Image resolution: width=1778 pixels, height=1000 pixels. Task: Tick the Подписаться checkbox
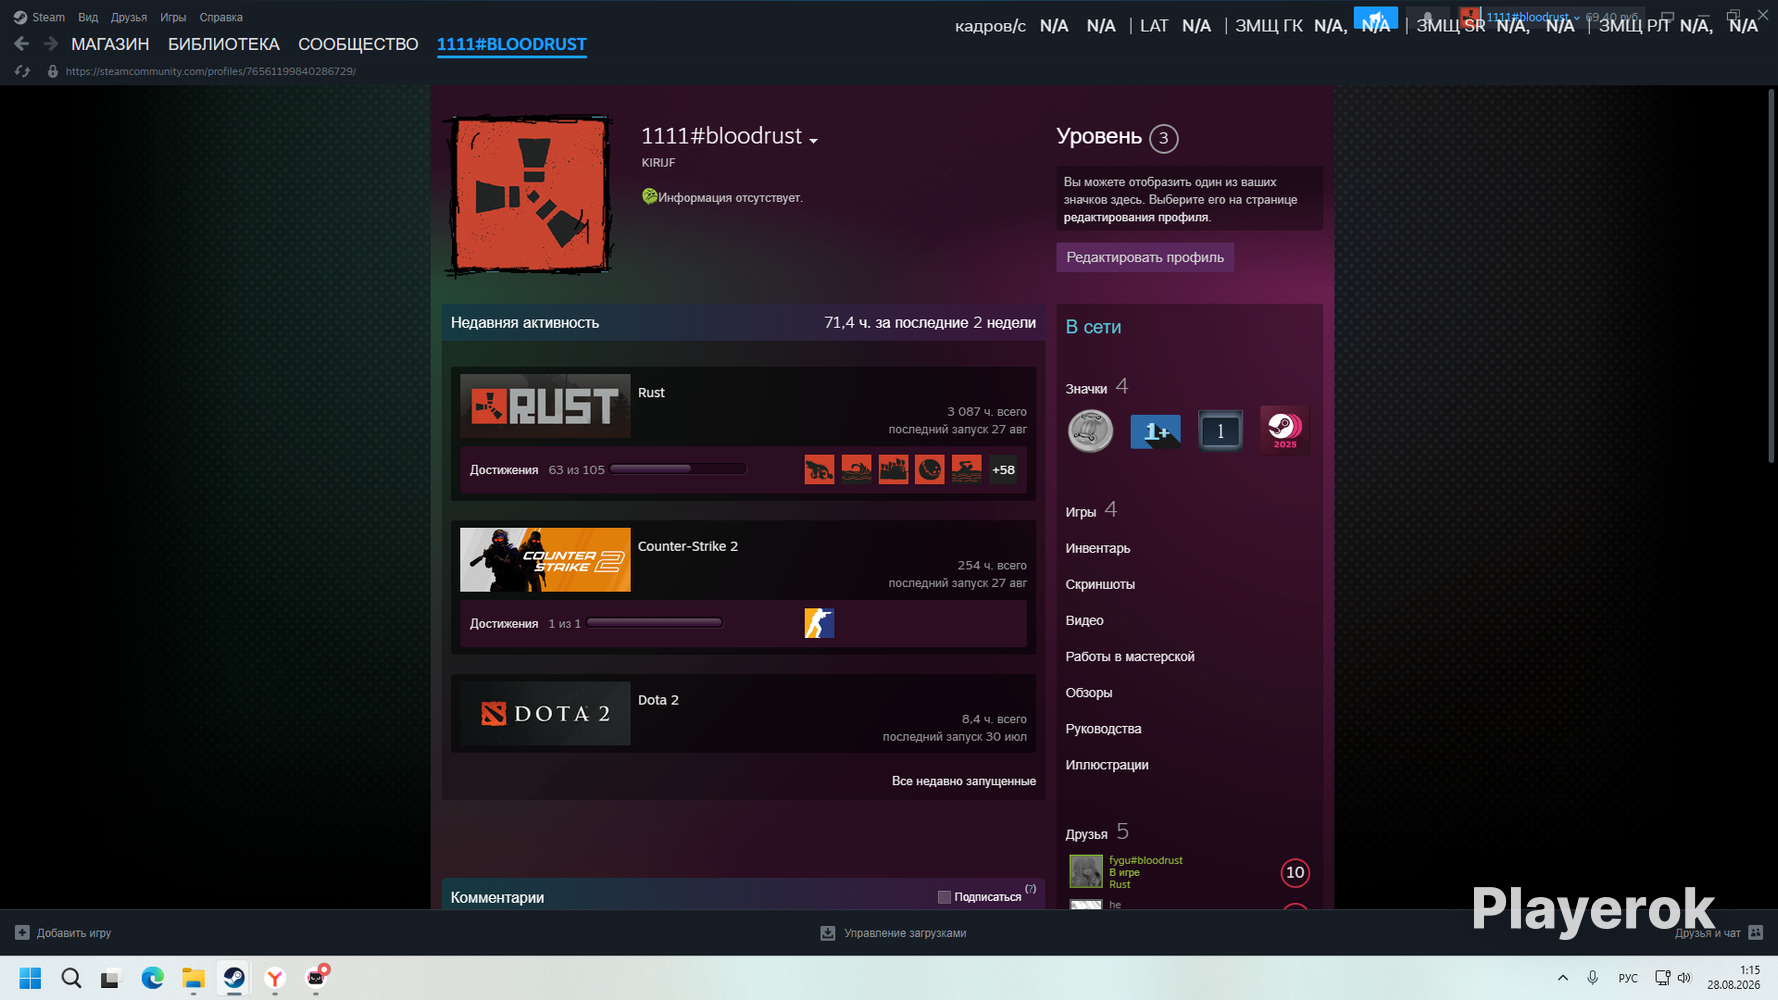click(x=944, y=897)
